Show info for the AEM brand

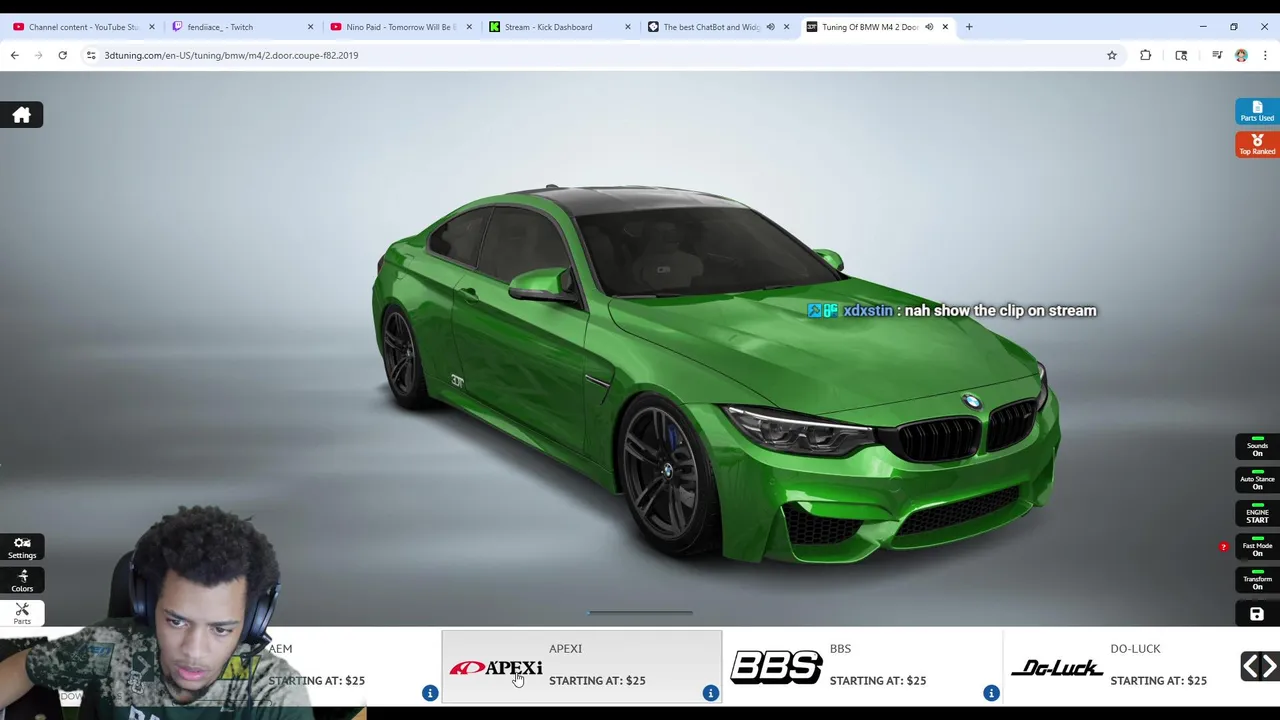[430, 693]
